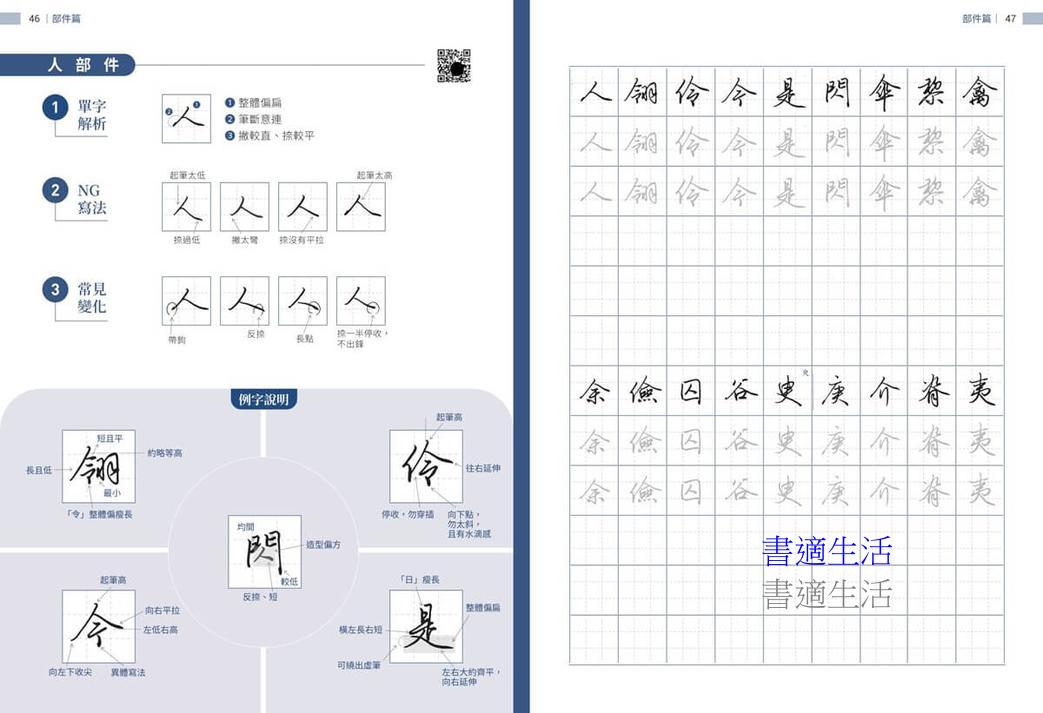
Task: Click the 人部件 section header
Action: tap(84, 65)
